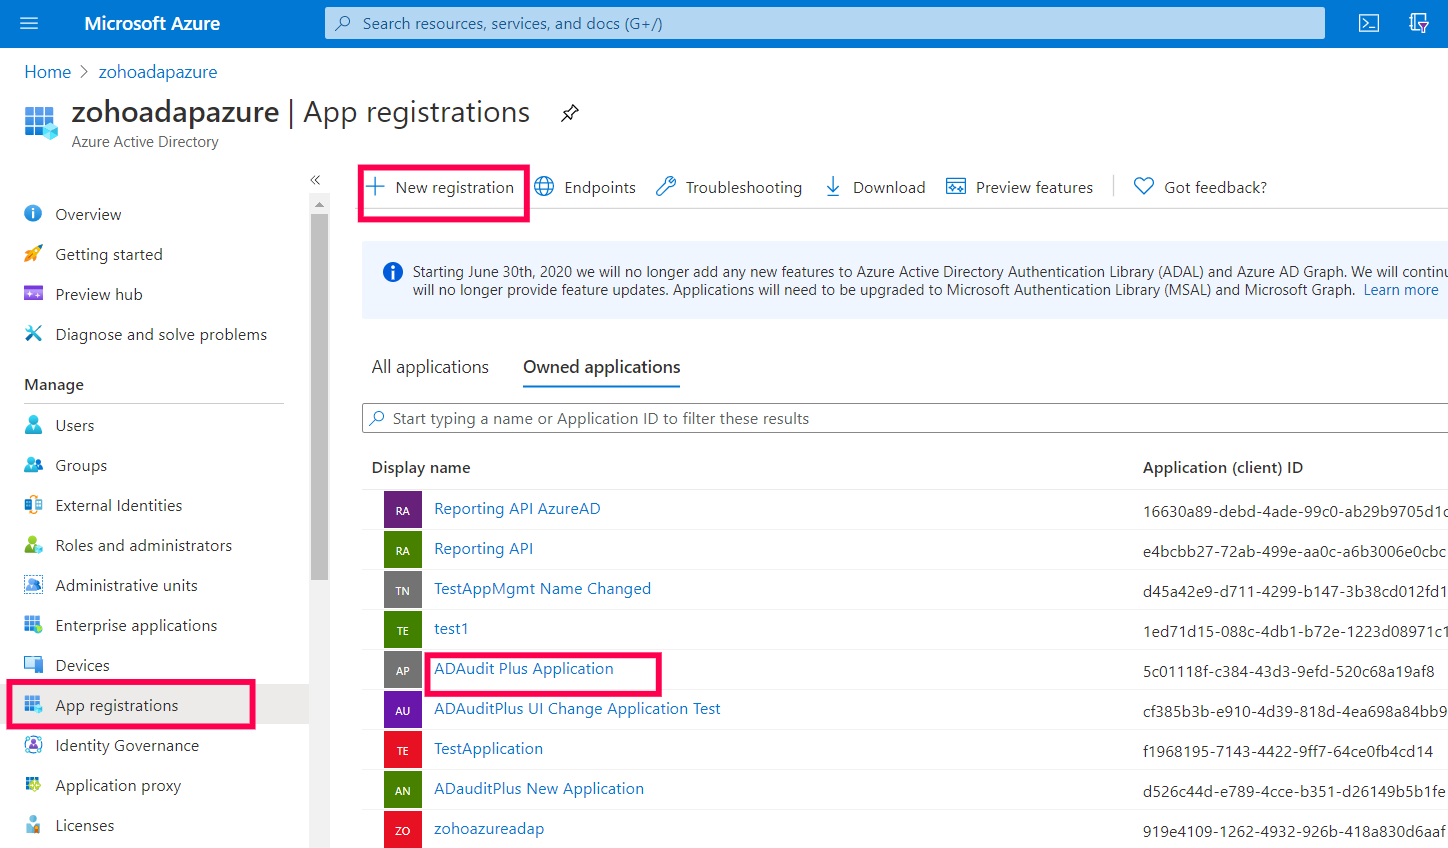Image resolution: width=1448 pixels, height=848 pixels.
Task: Collapse the navigation pane with the chevron
Action: 315,179
